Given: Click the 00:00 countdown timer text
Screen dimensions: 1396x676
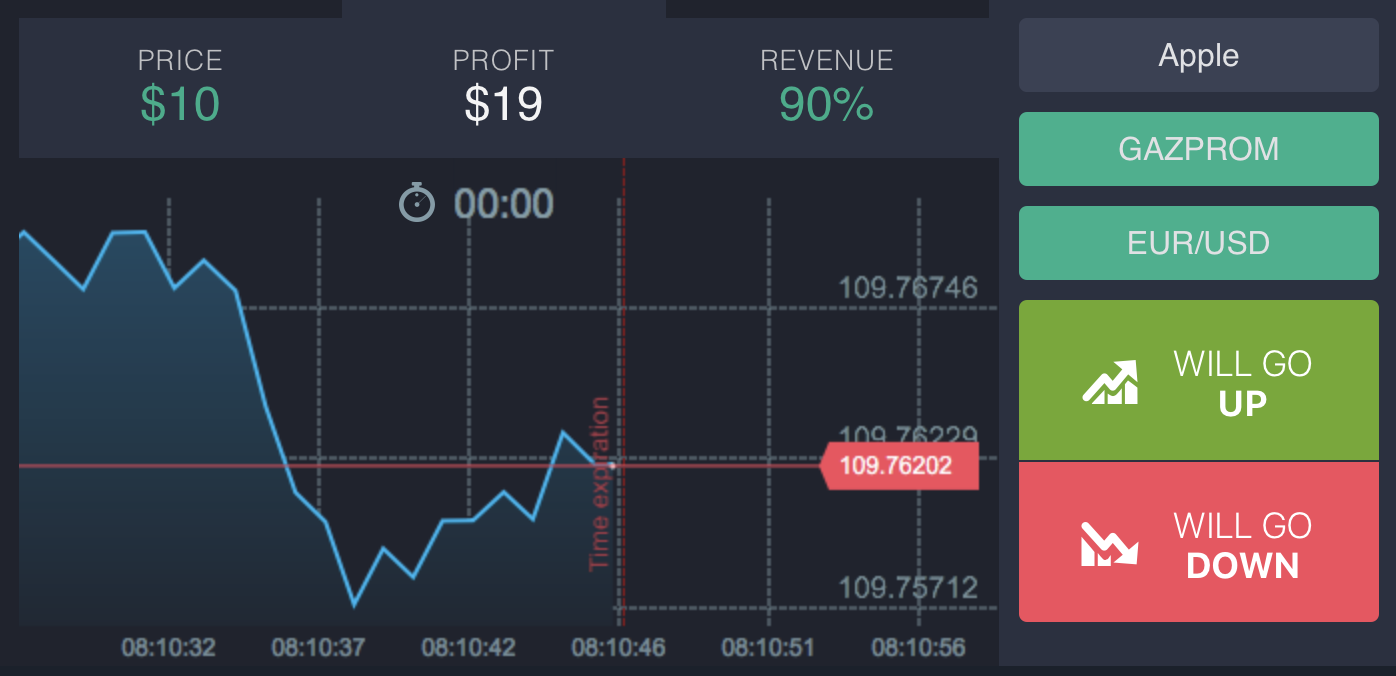Looking at the screenshot, I should 503,204.
